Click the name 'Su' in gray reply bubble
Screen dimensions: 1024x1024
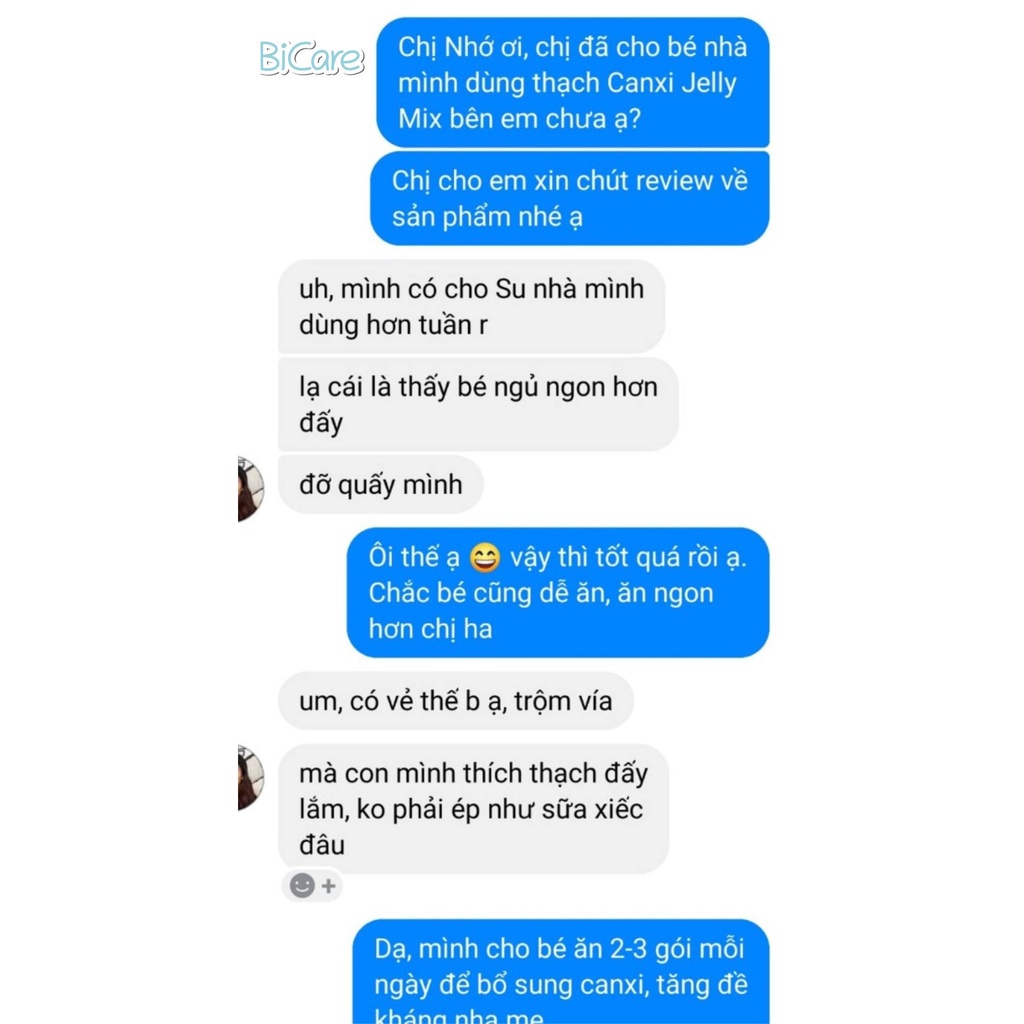click(511, 289)
